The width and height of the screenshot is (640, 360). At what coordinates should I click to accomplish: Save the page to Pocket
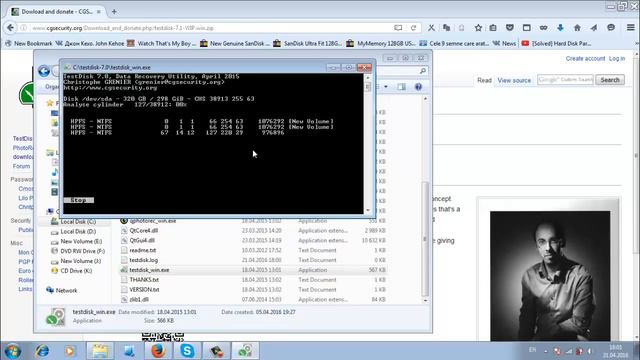510,28
